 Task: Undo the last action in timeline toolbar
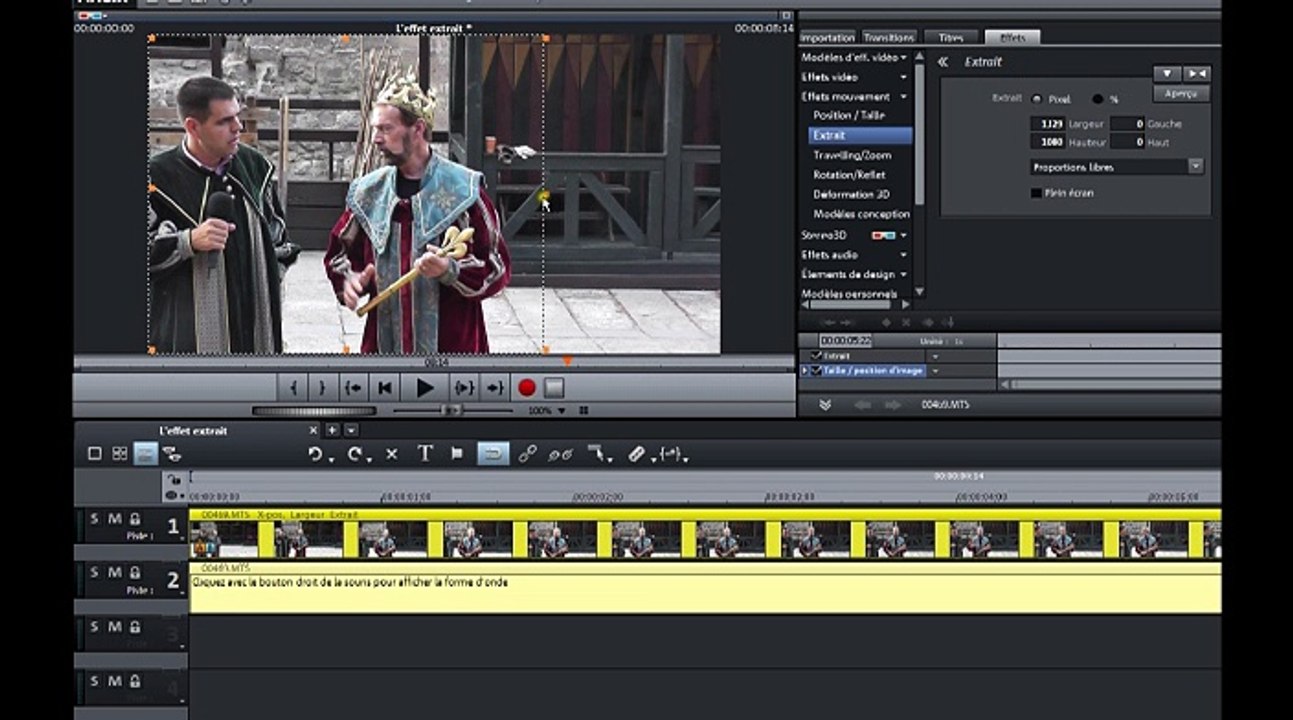pyautogui.click(x=316, y=454)
